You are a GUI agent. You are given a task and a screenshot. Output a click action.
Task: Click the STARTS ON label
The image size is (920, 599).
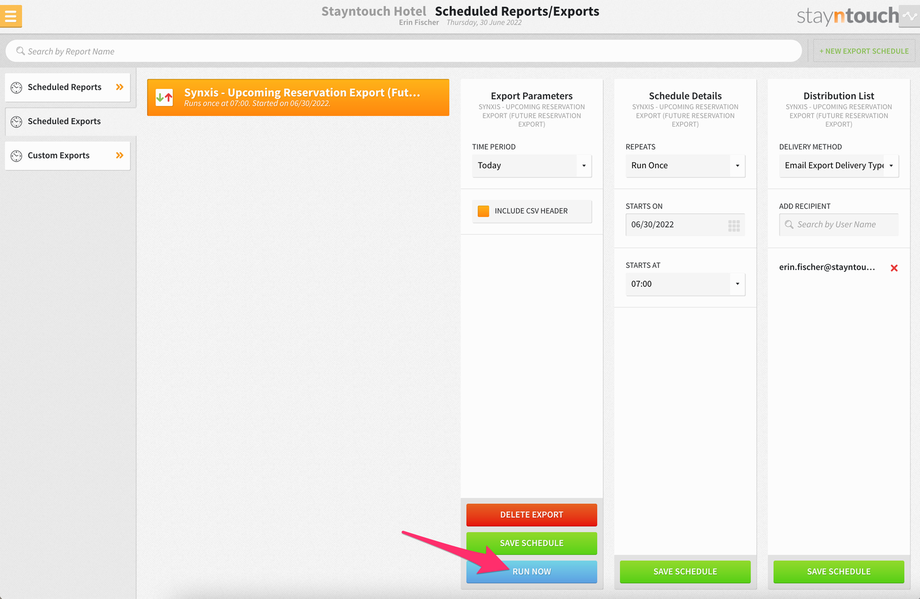pyautogui.click(x=644, y=206)
